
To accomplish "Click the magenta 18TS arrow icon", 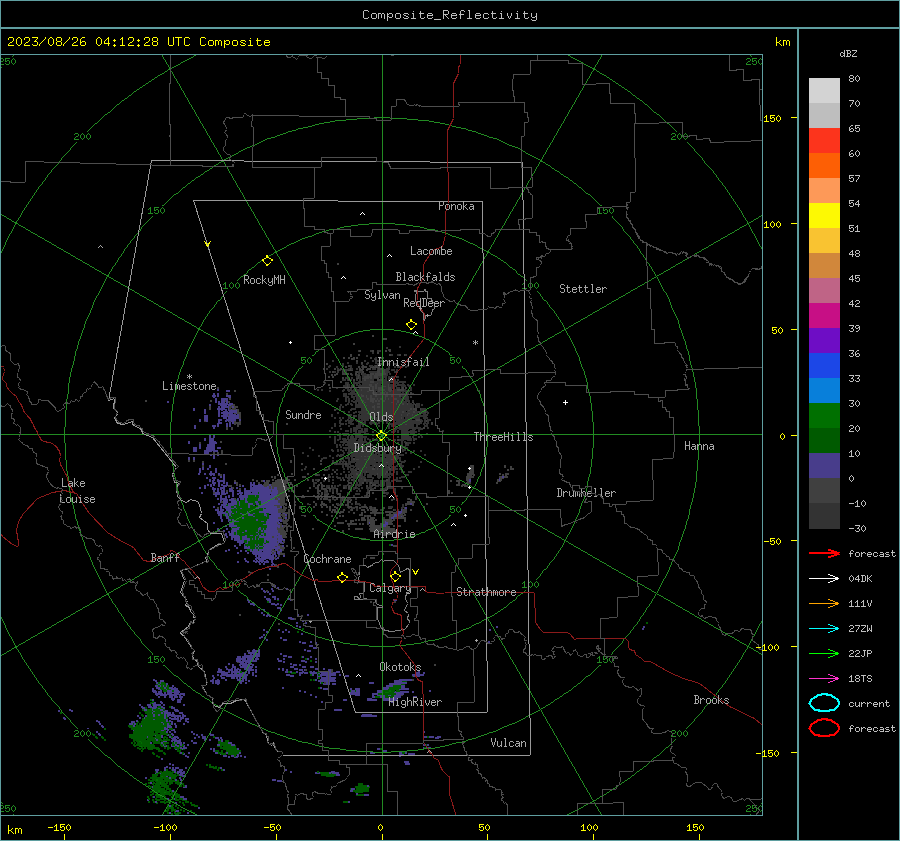I will point(824,679).
